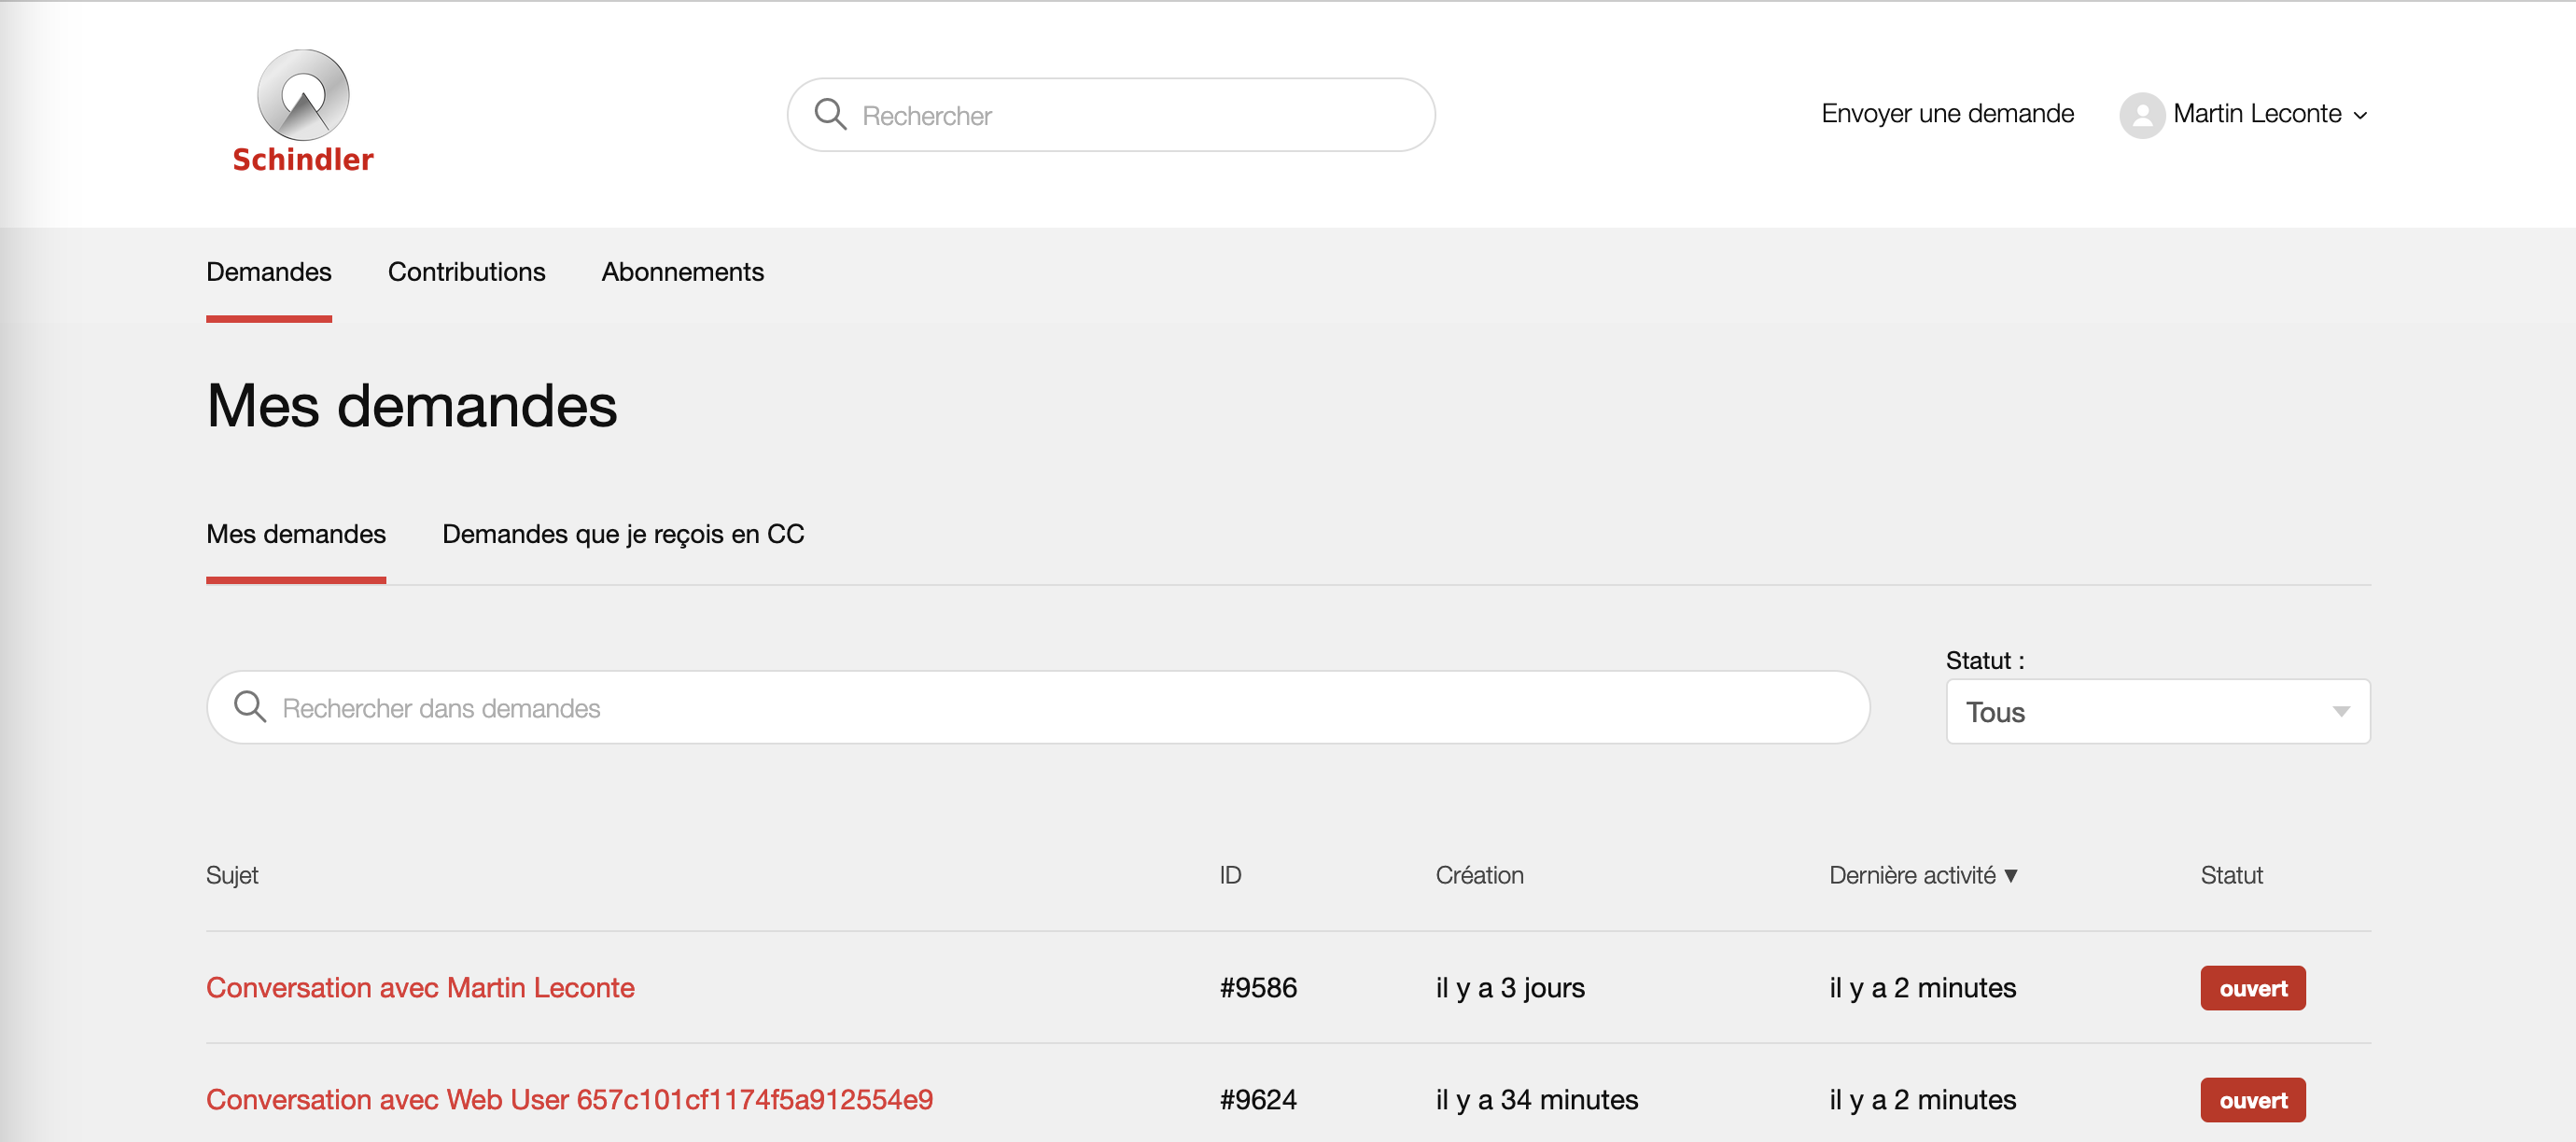Click the magnifier icon in the top search bar
The width and height of the screenshot is (2576, 1142).
829,114
